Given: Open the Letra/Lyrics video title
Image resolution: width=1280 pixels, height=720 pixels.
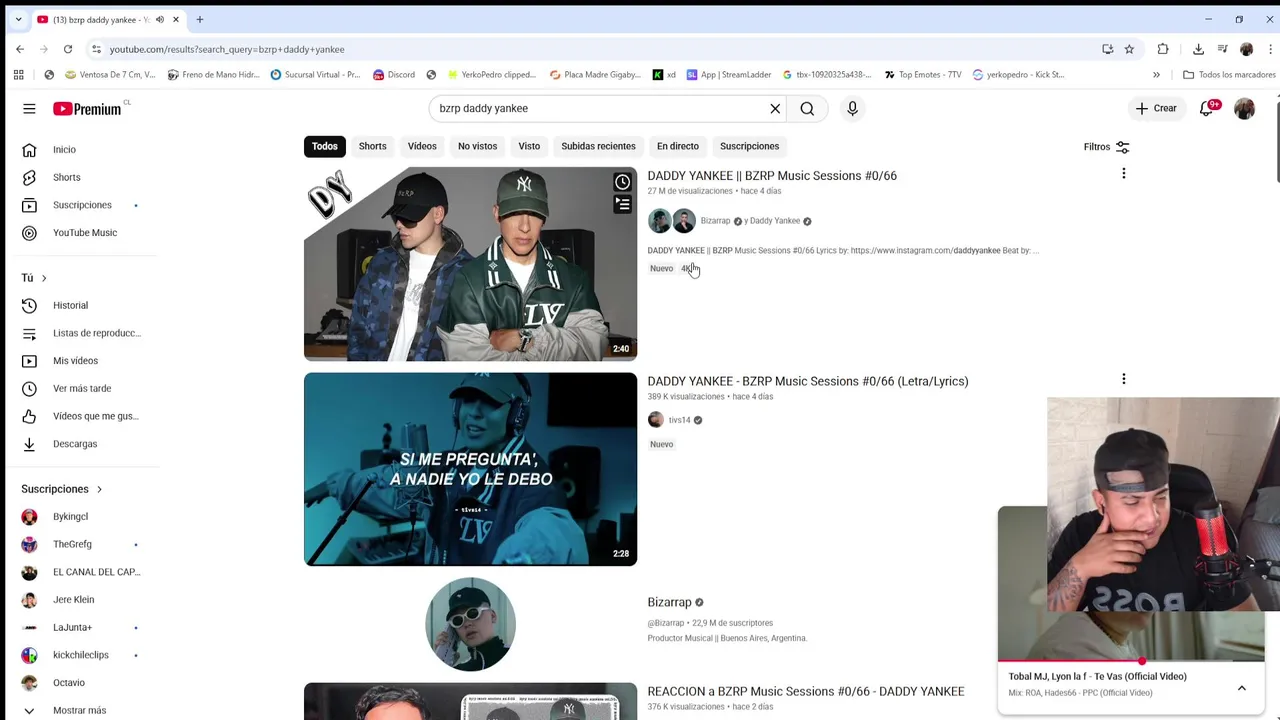Looking at the screenshot, I should coord(808,381).
